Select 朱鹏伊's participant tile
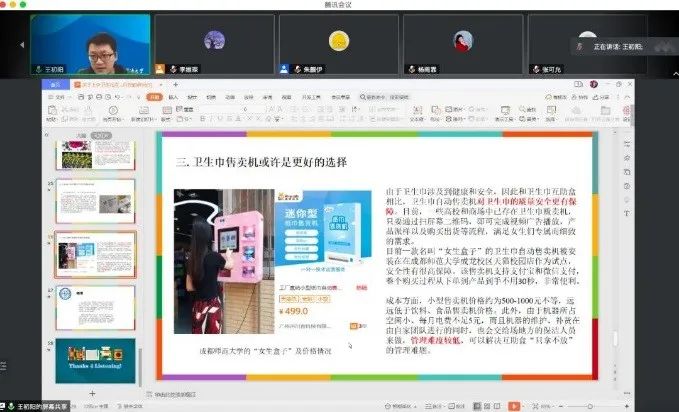 (x=339, y=44)
